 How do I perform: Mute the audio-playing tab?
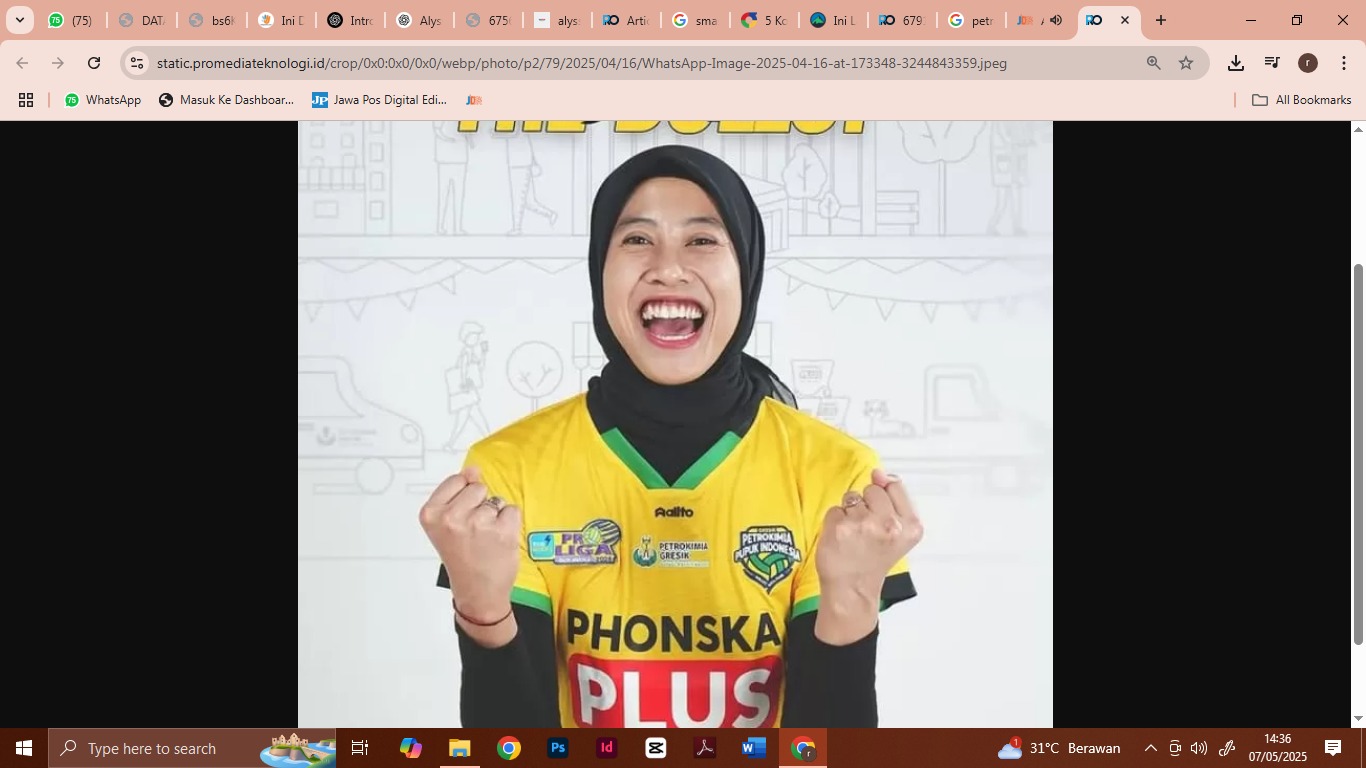(x=1056, y=20)
